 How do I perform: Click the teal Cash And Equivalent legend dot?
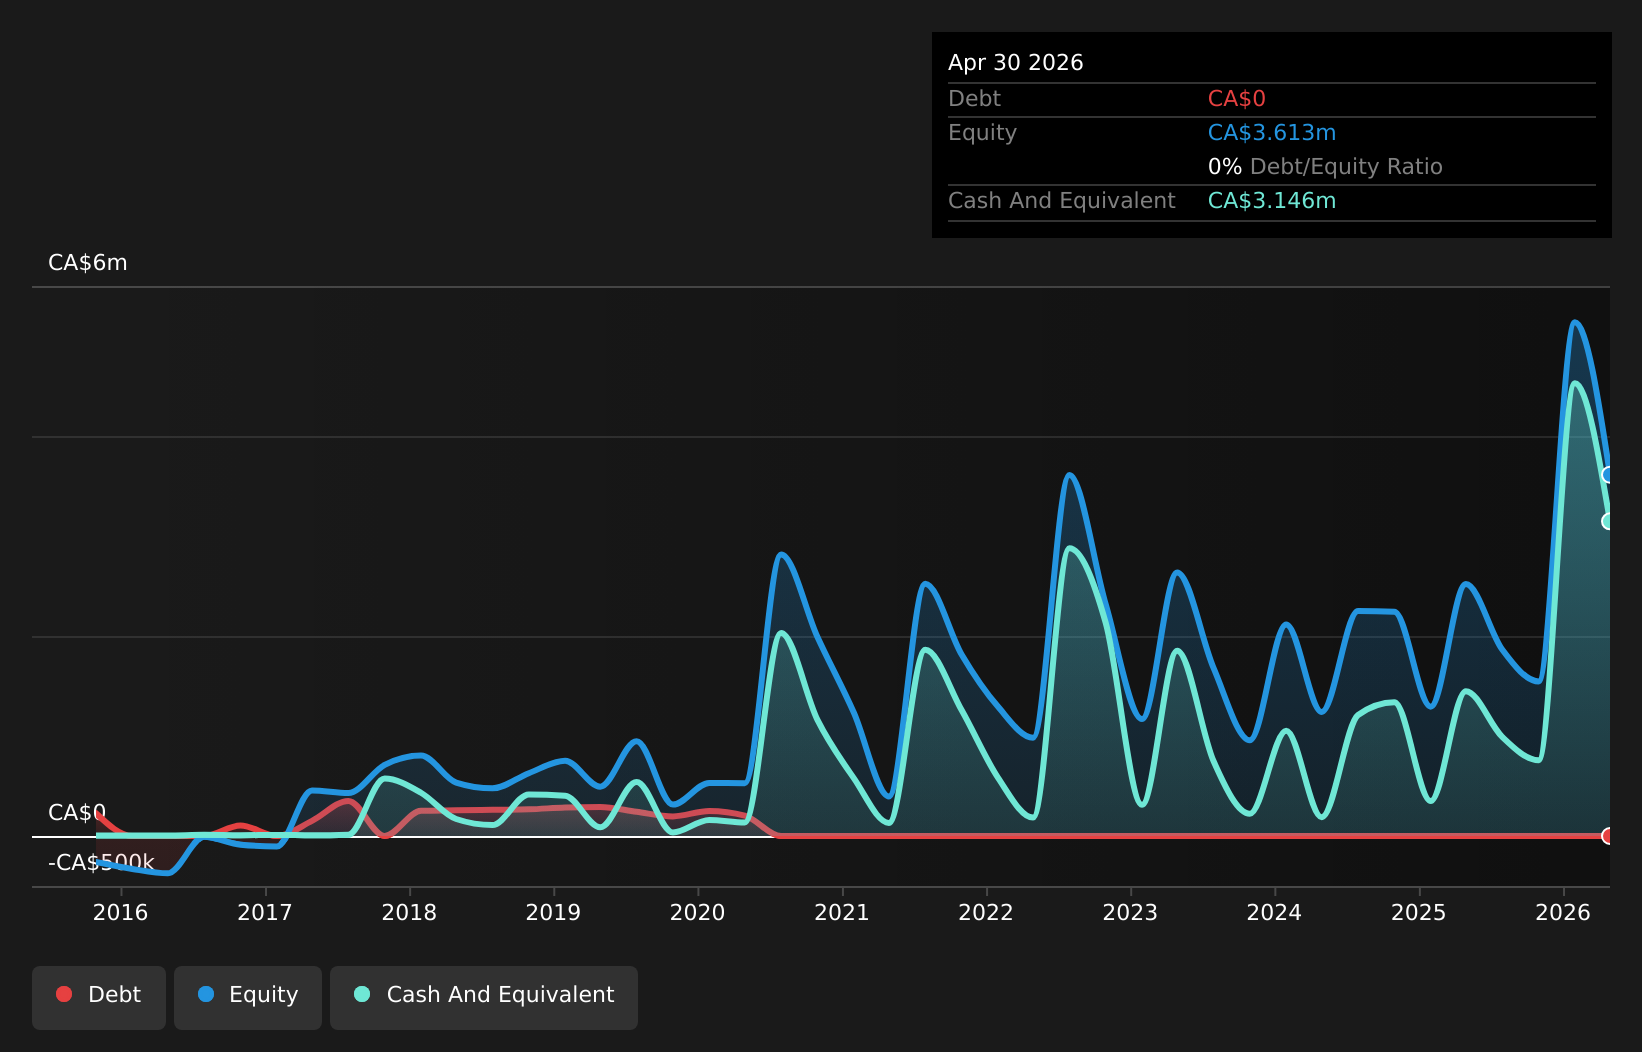[362, 994]
